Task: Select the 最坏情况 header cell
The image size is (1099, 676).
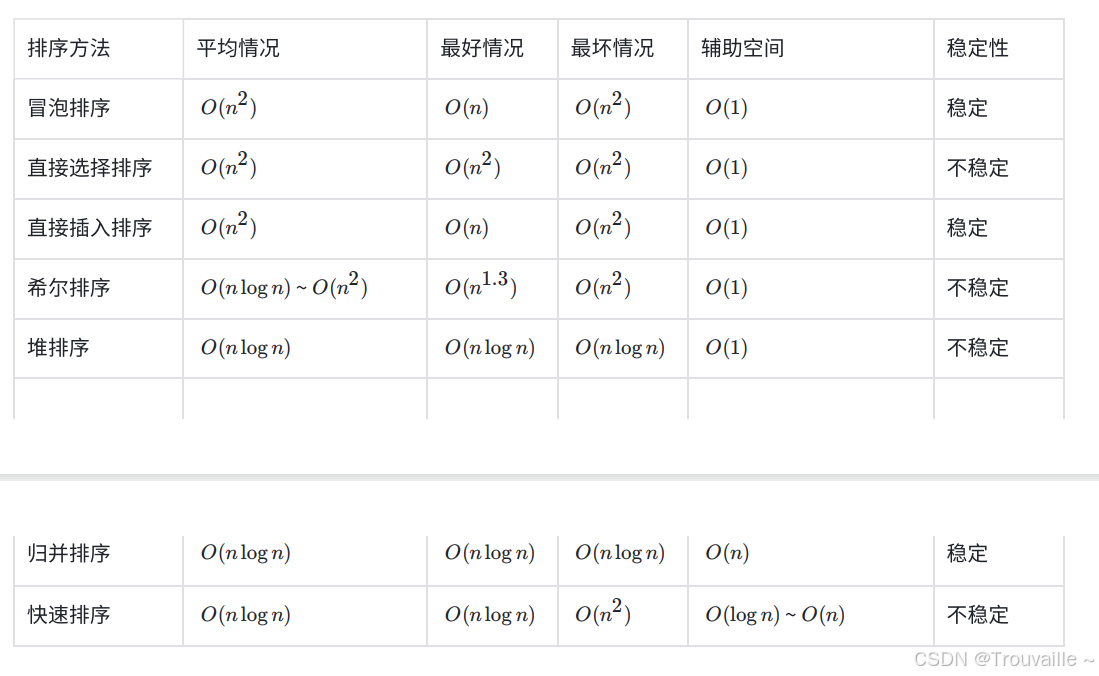Action: pos(612,48)
